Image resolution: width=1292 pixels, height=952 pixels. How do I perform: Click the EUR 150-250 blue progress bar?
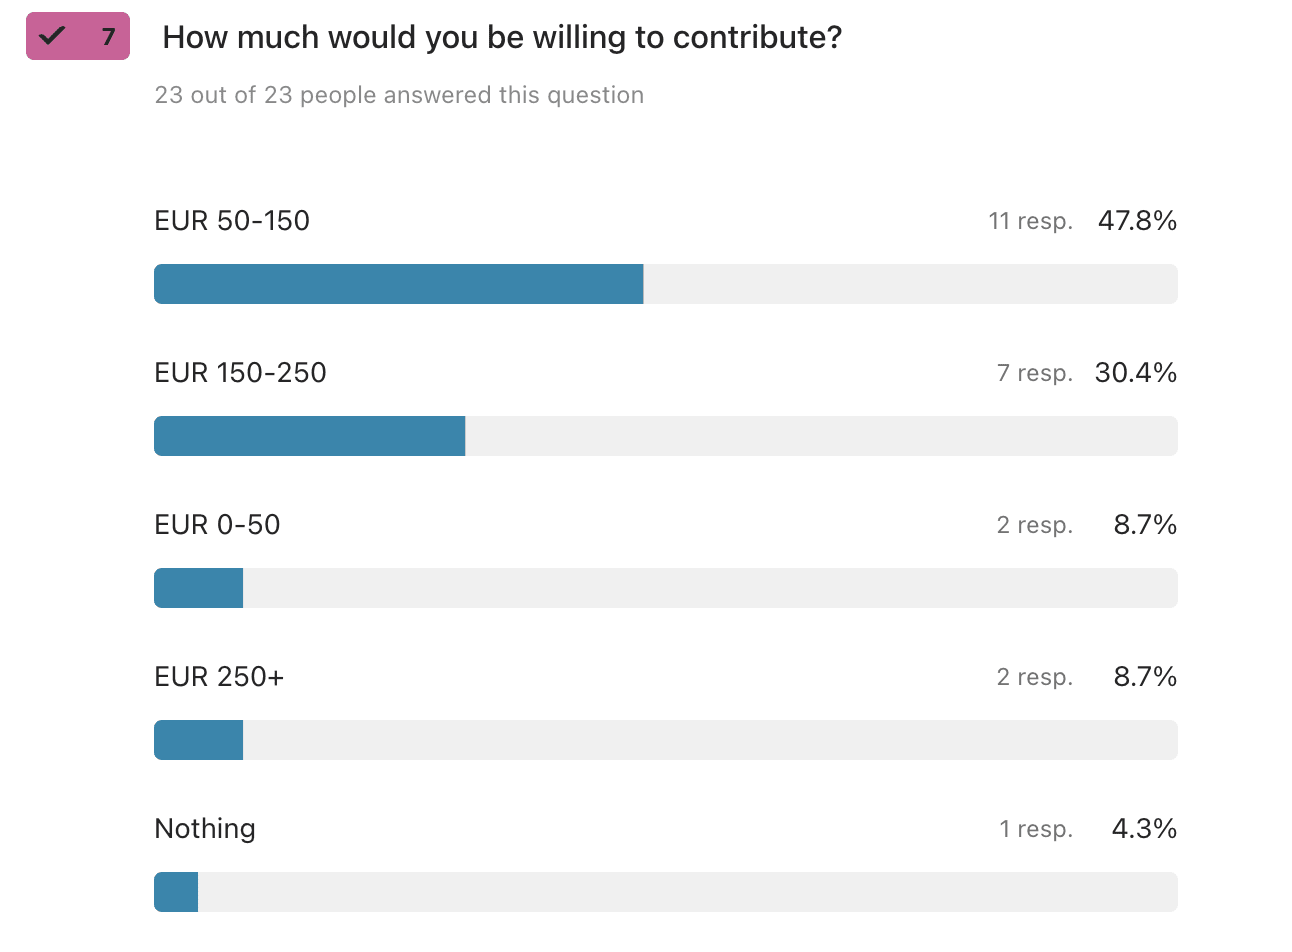click(x=309, y=436)
